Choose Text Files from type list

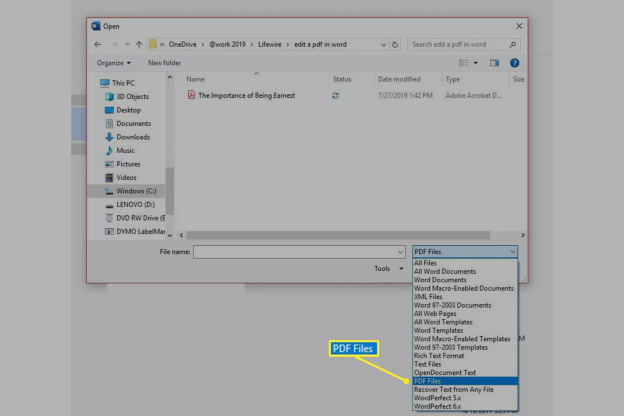tap(465, 364)
